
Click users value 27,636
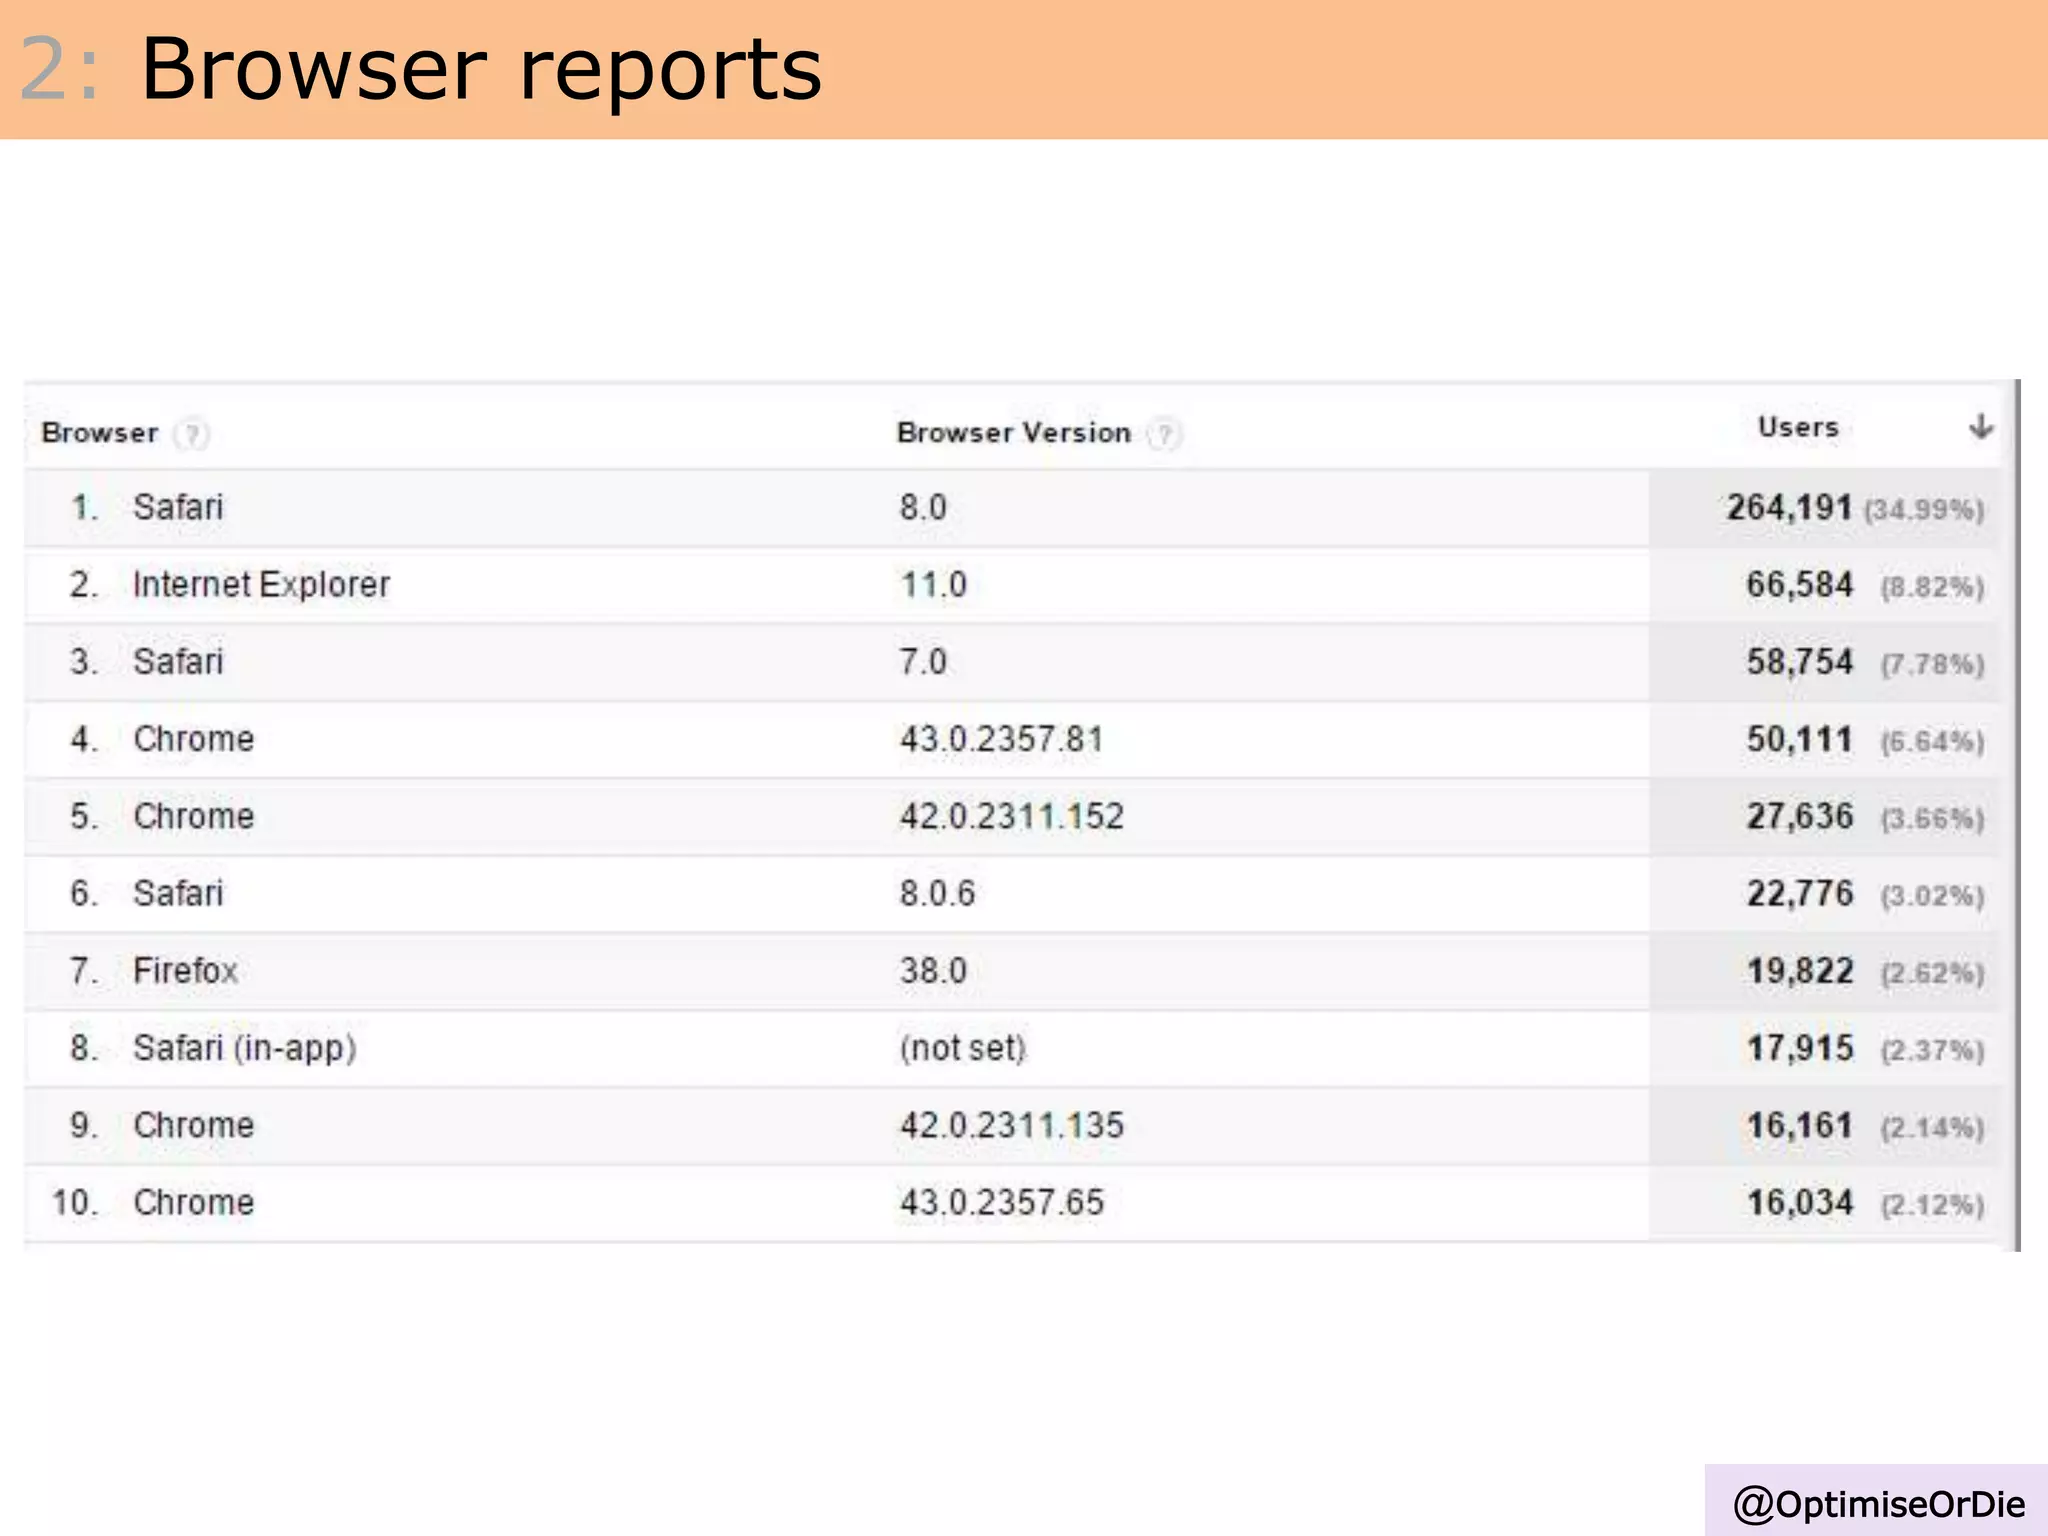[1799, 816]
